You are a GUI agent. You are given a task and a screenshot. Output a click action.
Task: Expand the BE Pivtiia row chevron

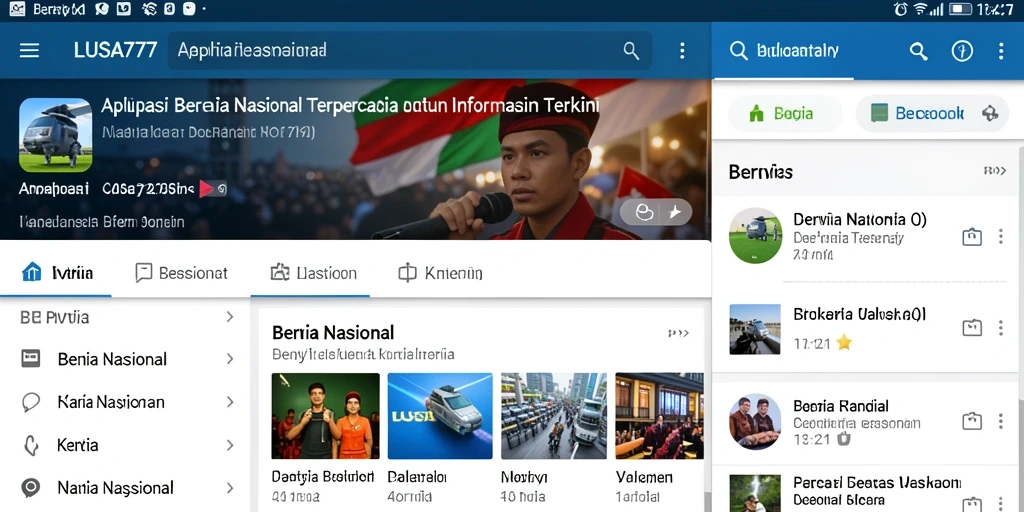(230, 317)
